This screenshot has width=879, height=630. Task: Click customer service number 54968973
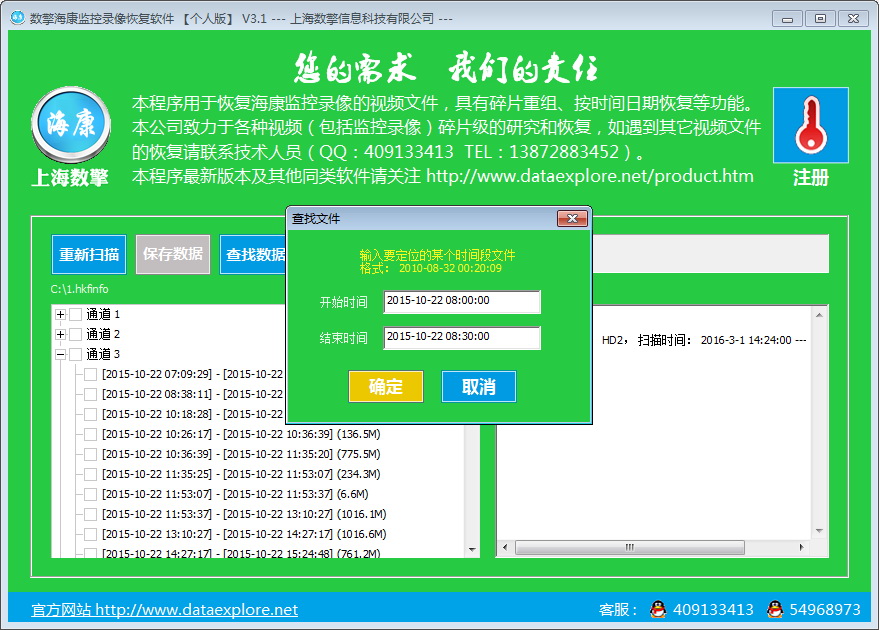pos(825,609)
